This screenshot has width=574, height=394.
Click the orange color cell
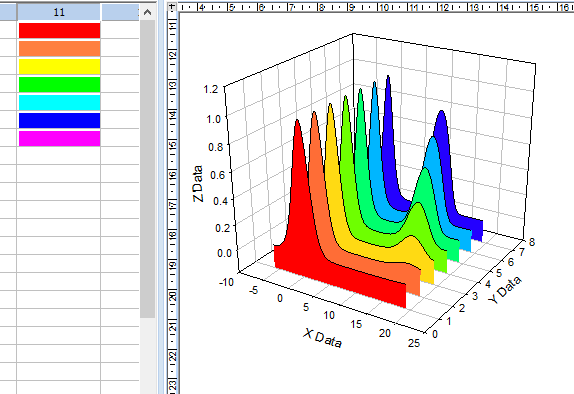59,48
